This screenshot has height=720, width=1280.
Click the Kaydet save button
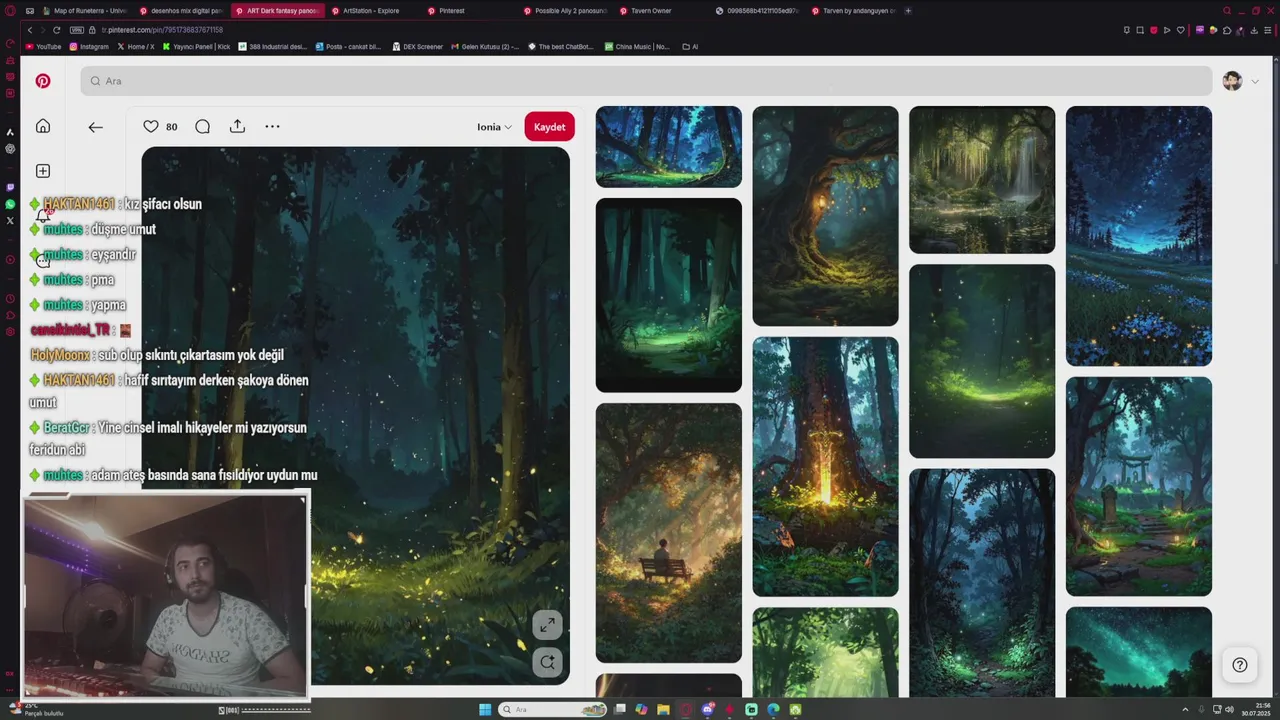[x=549, y=127]
